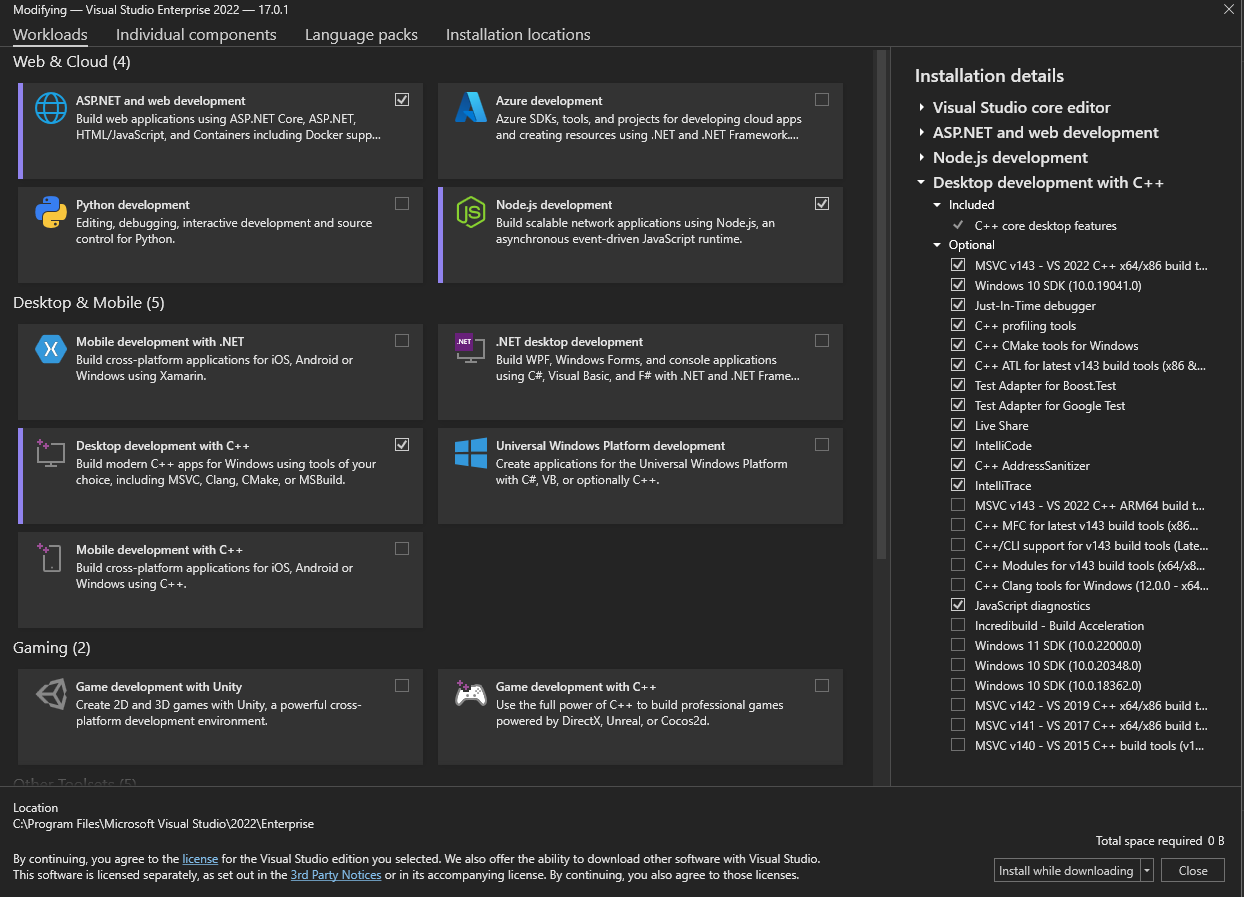This screenshot has height=897, width=1244.
Task: Click the Game development with C++ controller icon
Action: coord(471,694)
